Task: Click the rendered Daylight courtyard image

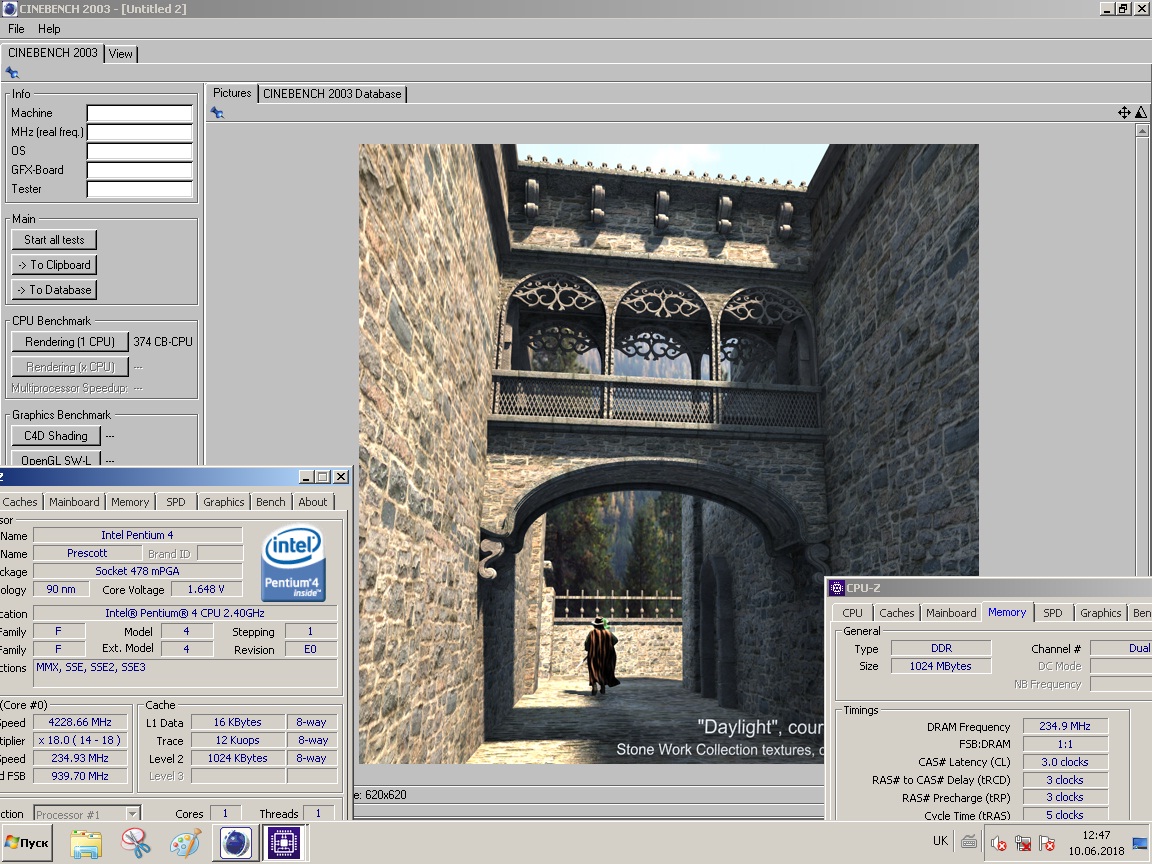Action: click(668, 453)
